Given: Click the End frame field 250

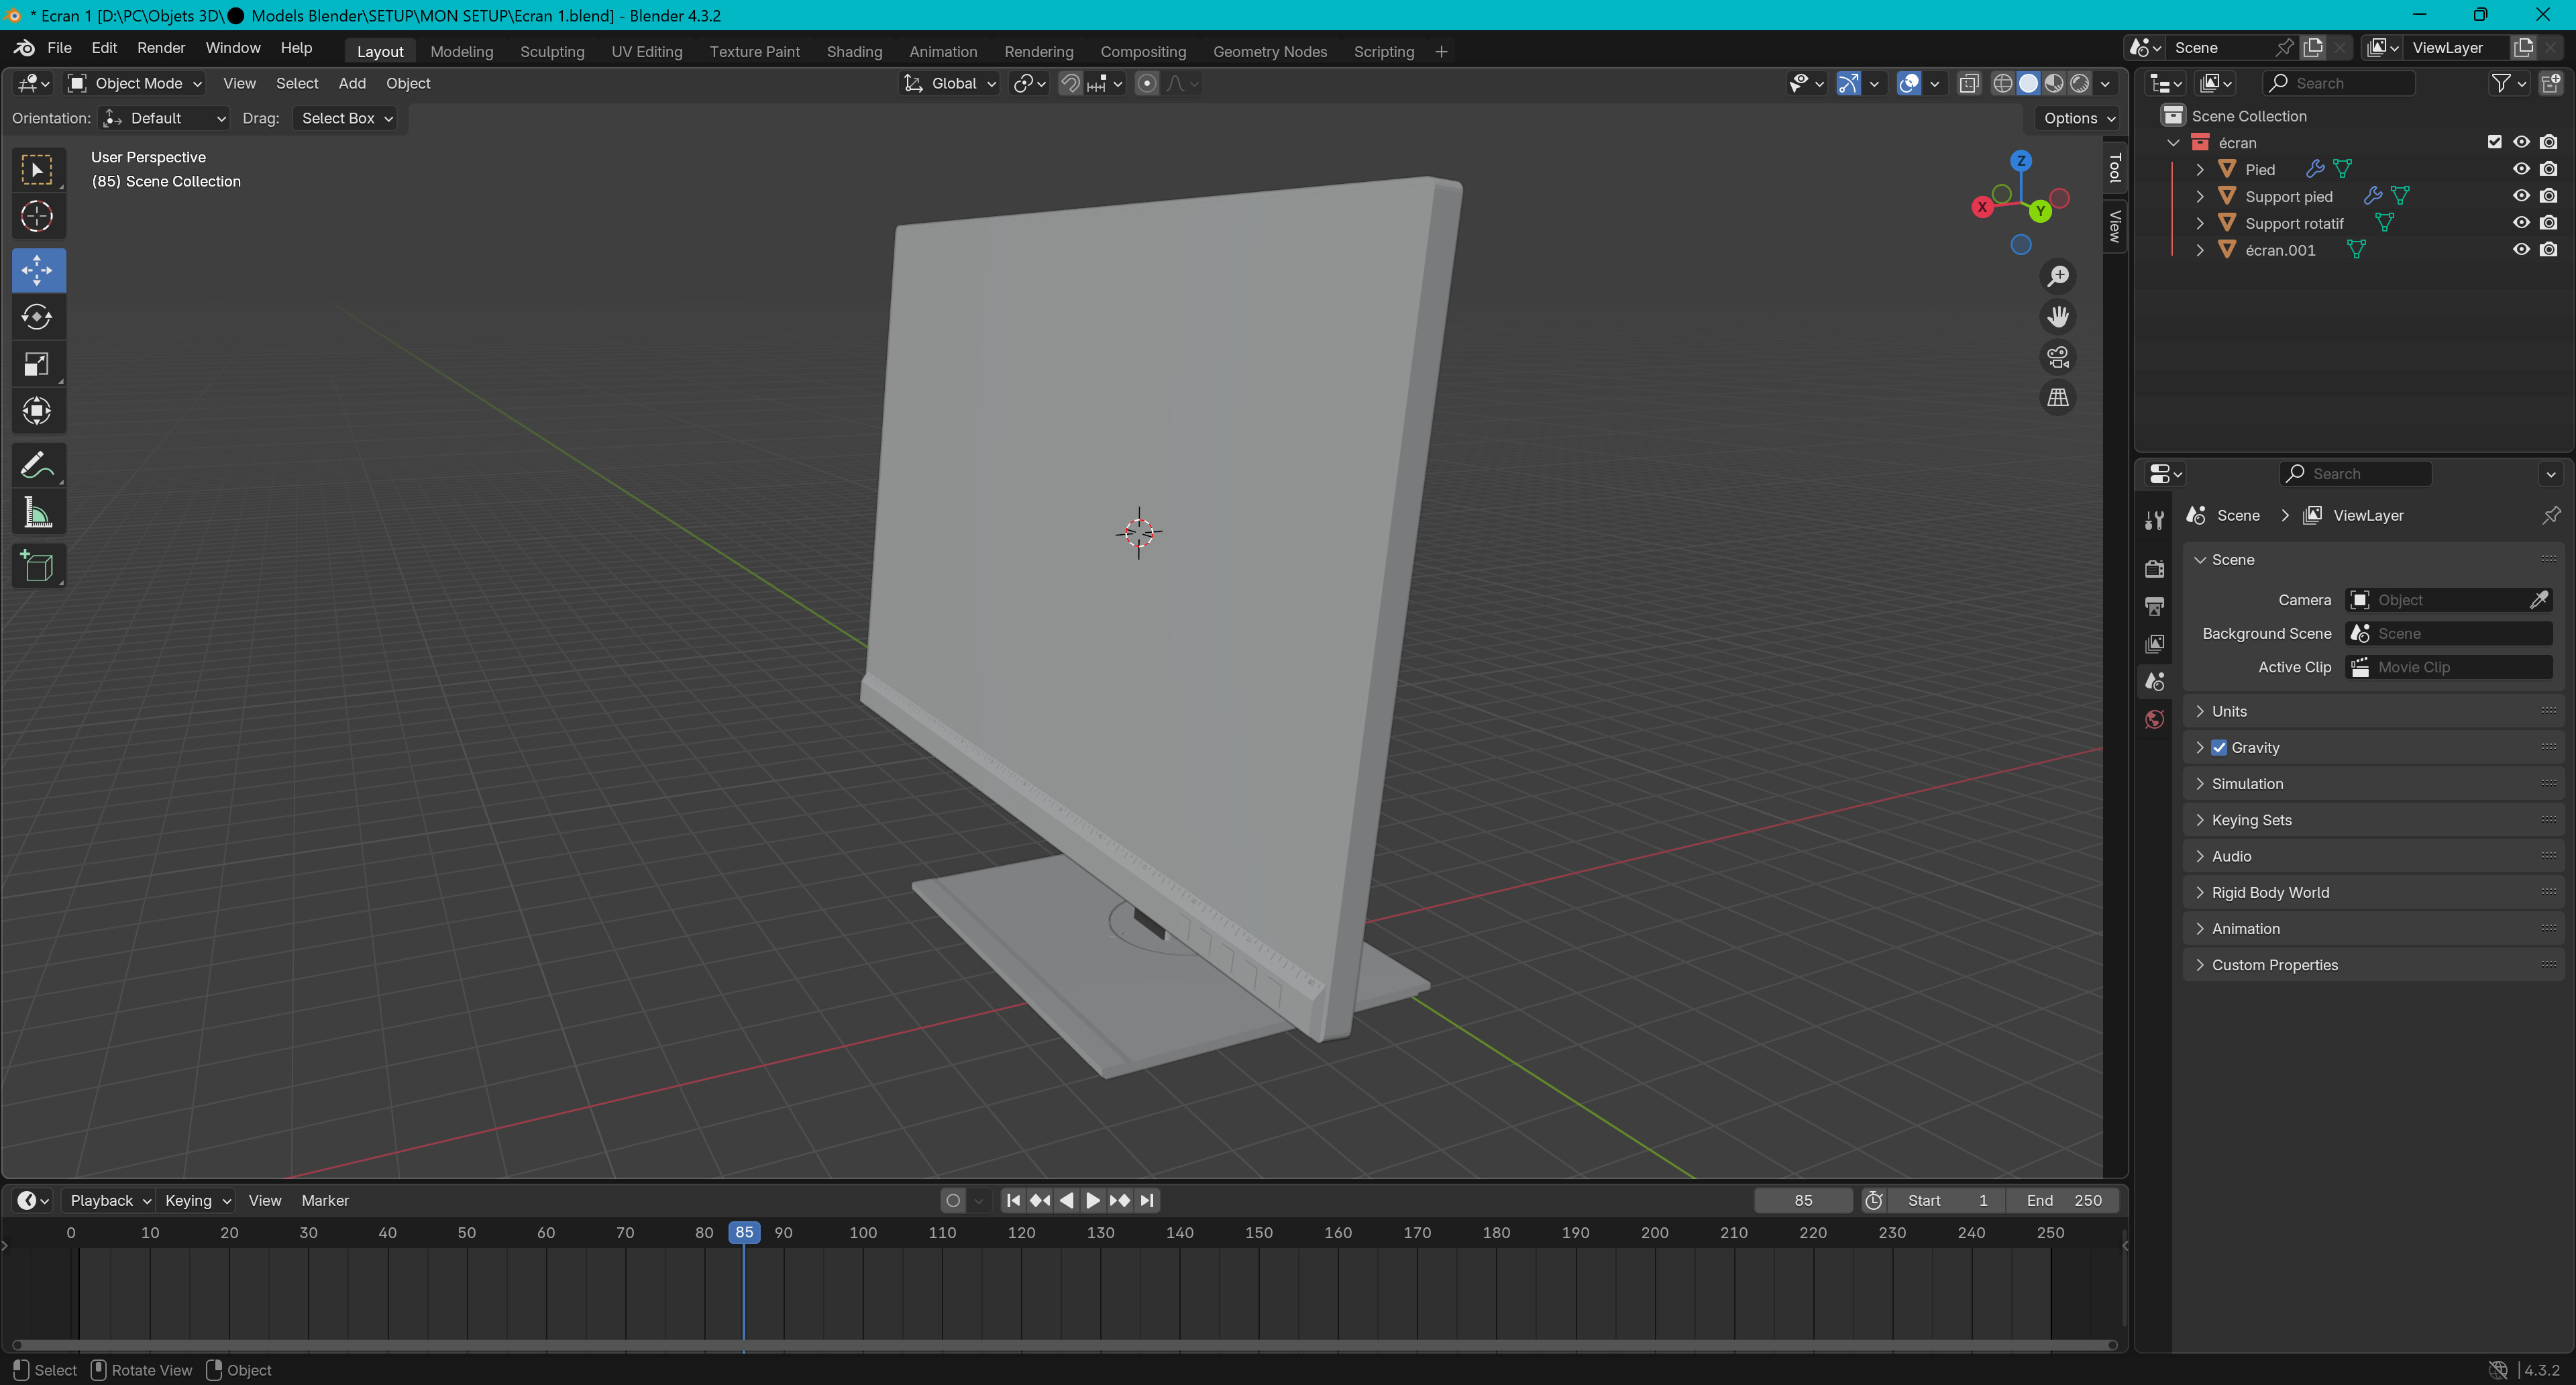Looking at the screenshot, I should pyautogui.click(x=2063, y=1200).
